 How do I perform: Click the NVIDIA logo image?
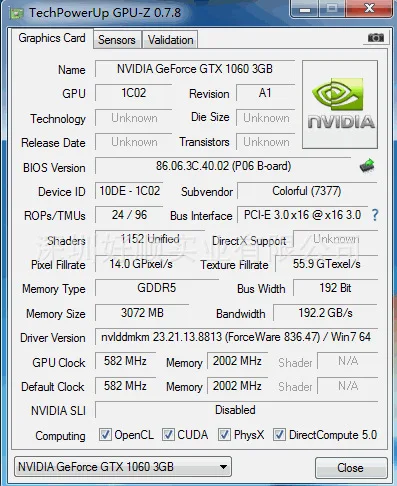point(340,104)
